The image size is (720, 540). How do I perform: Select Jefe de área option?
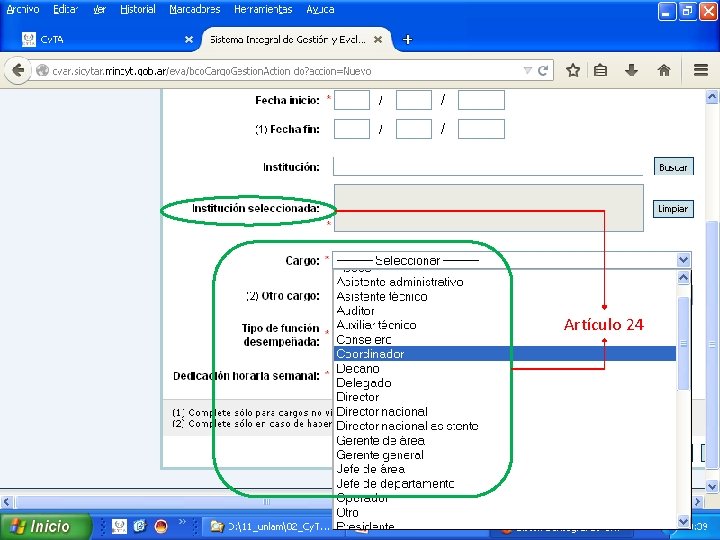click(x=505, y=469)
